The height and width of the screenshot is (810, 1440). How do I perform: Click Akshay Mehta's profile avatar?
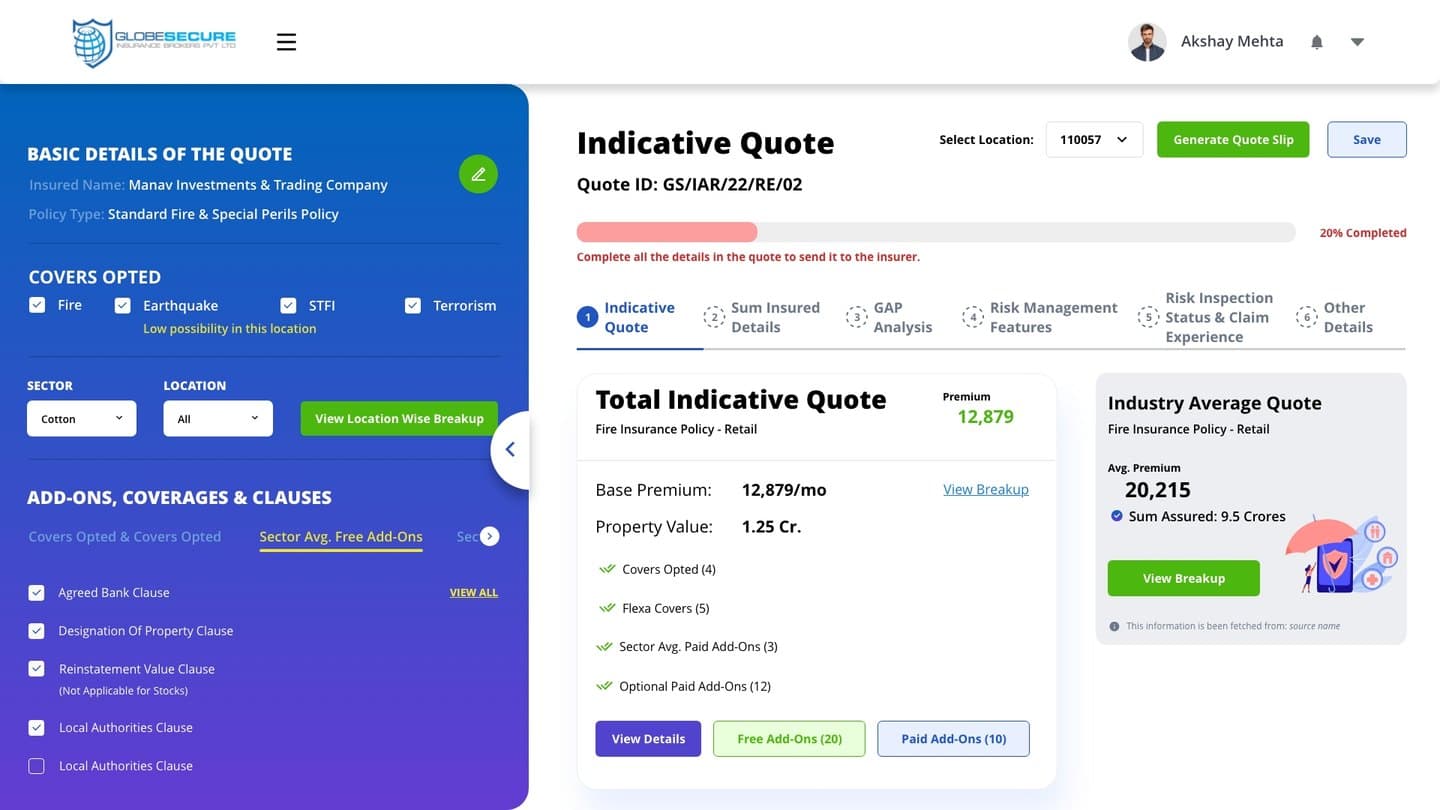1147,42
